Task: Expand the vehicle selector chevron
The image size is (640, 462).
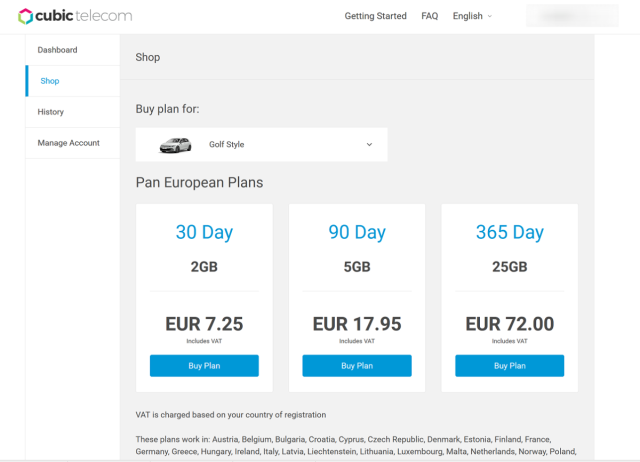Action: pyautogui.click(x=369, y=145)
